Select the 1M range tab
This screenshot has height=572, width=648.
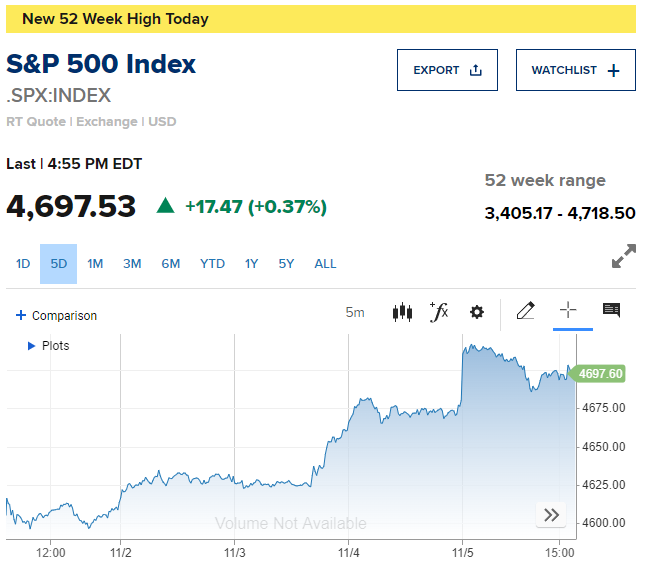click(x=95, y=264)
